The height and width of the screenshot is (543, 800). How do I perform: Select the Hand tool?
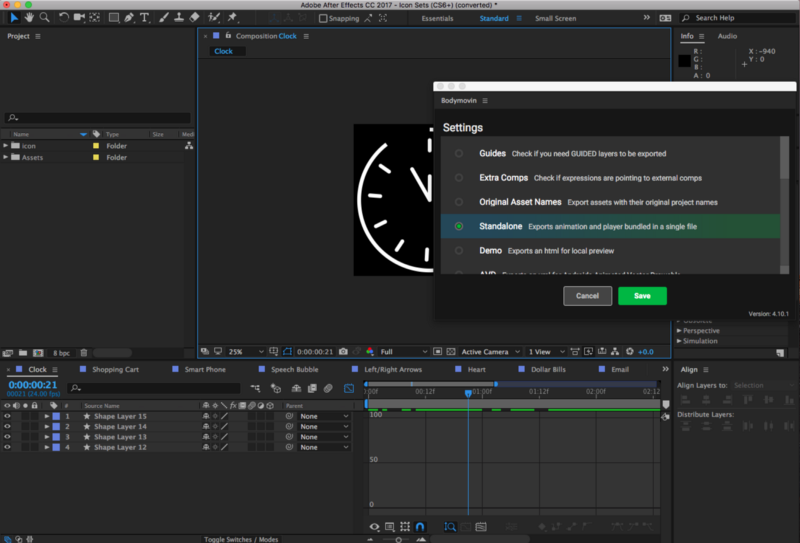click(29, 18)
